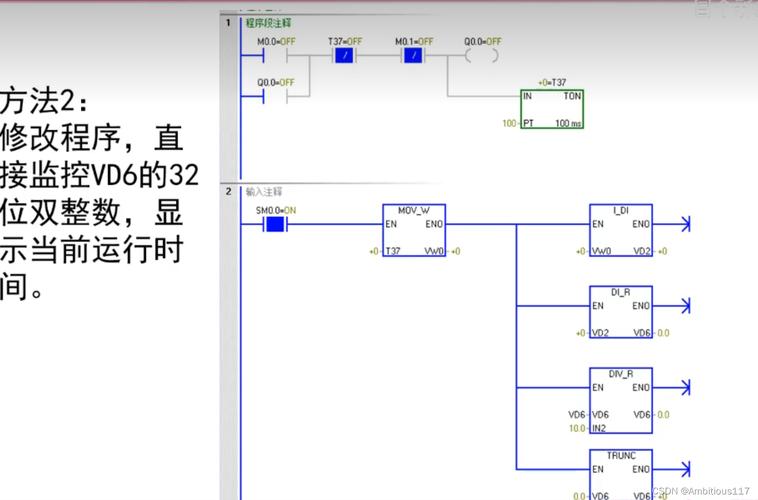The image size is (758, 500).
Task: Select the DIV_R division block
Action: pyautogui.click(x=621, y=400)
